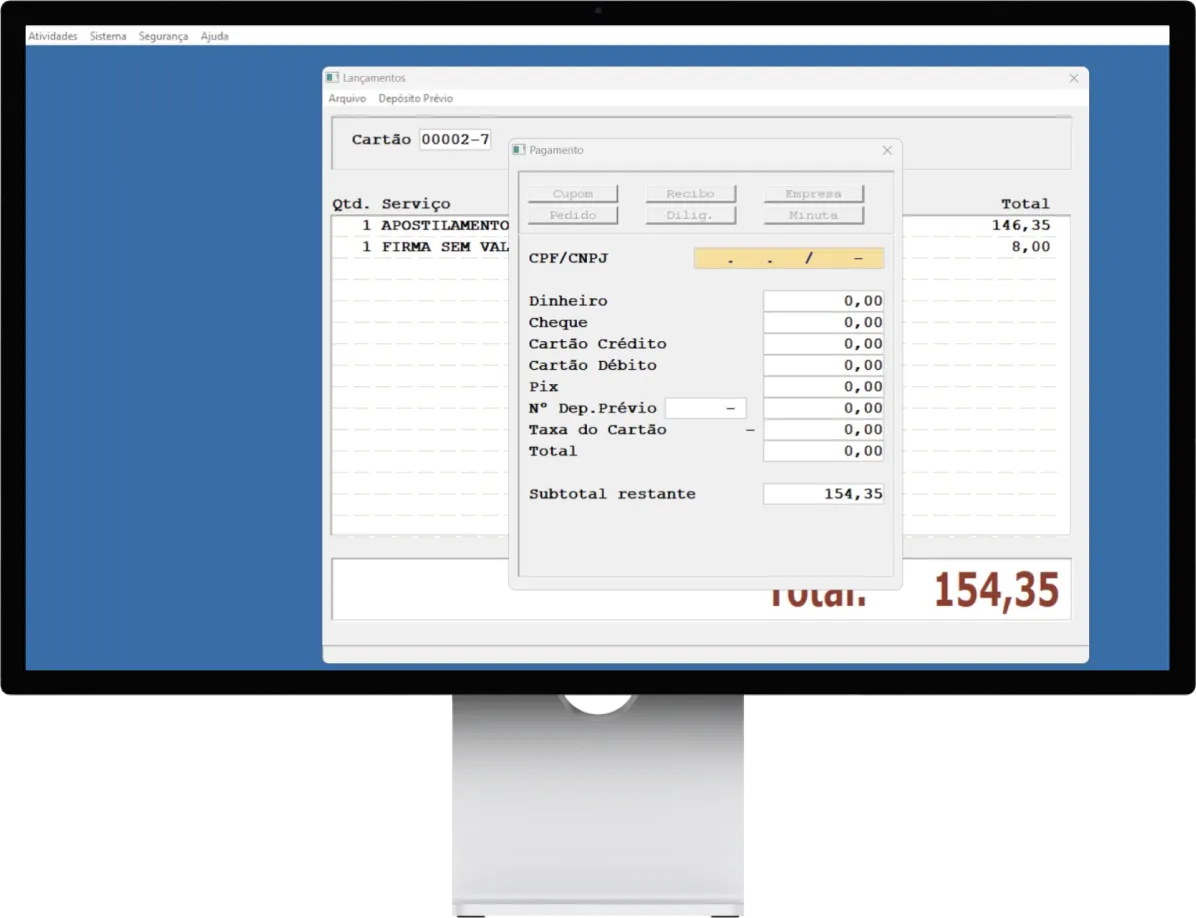Open Arquivo menu in Lançamentos window
The width and height of the screenshot is (1196, 918).
pos(347,99)
